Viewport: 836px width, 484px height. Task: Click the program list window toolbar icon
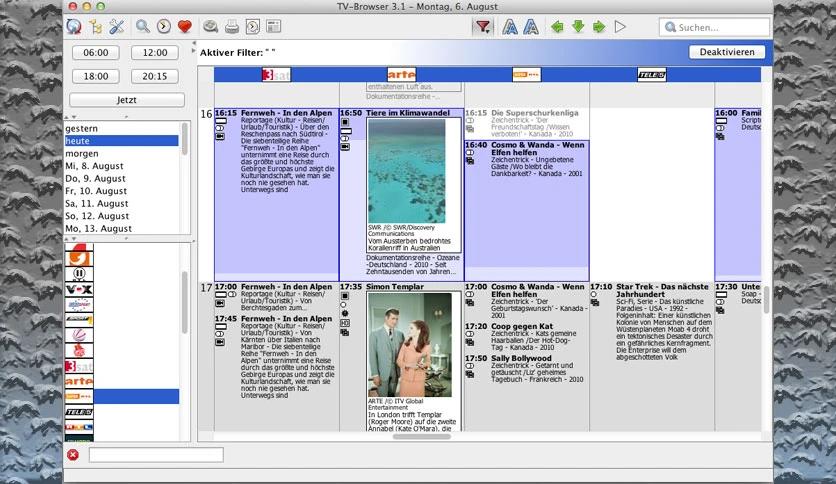tap(274, 26)
